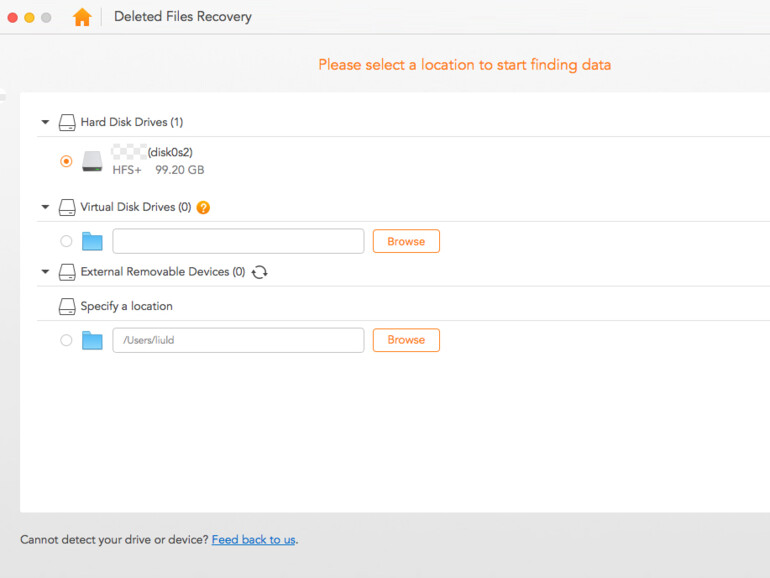Click the orange Home icon

(82, 17)
